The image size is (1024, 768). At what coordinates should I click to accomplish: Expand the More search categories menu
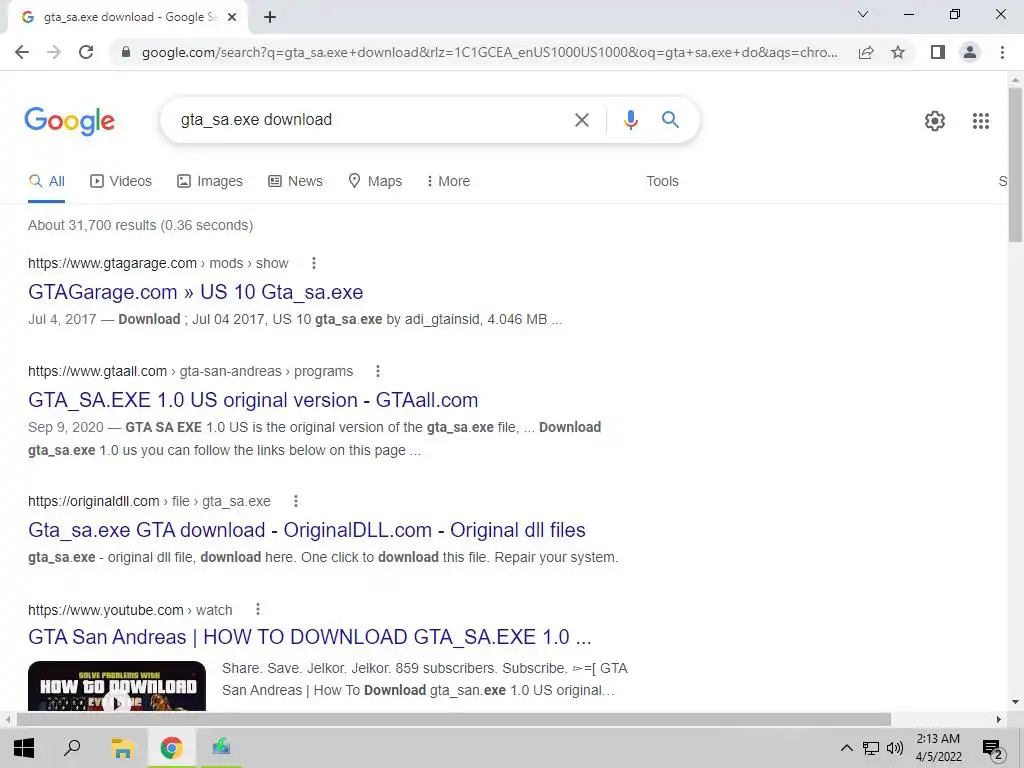coord(448,182)
